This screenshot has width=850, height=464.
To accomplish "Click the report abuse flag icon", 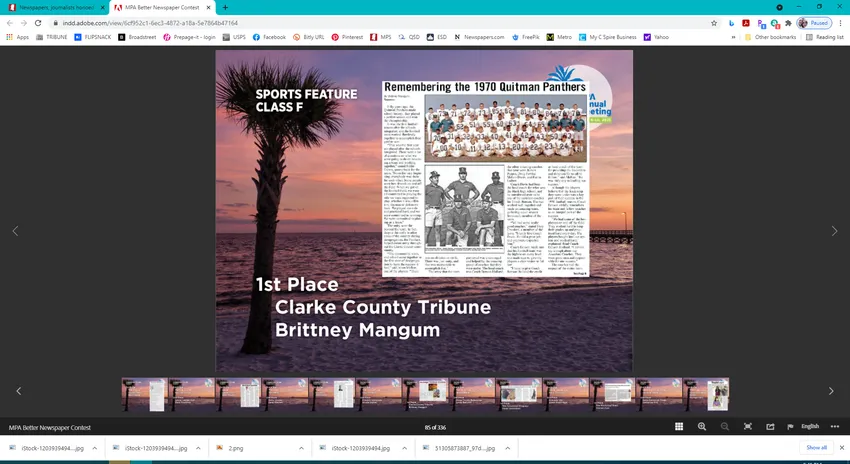I will pyautogui.click(x=790, y=426).
